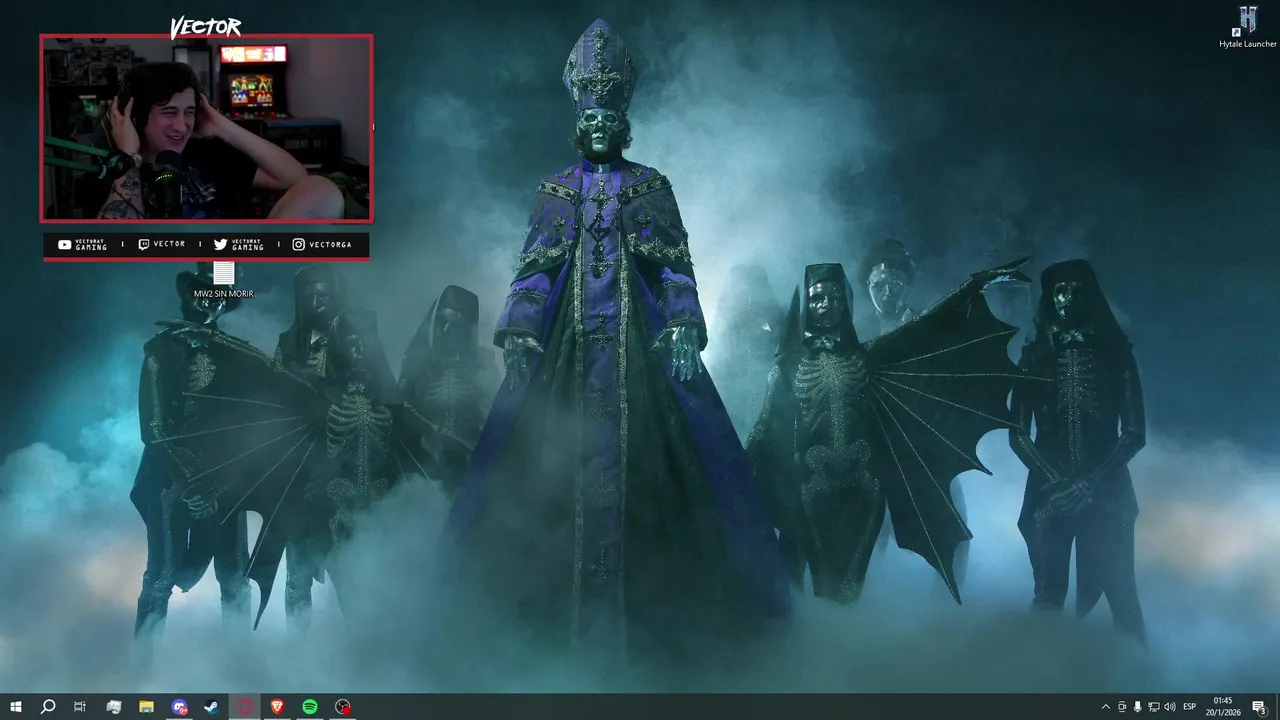Show hidden system tray icons
Screen dimensions: 1280x720
pos(1105,707)
